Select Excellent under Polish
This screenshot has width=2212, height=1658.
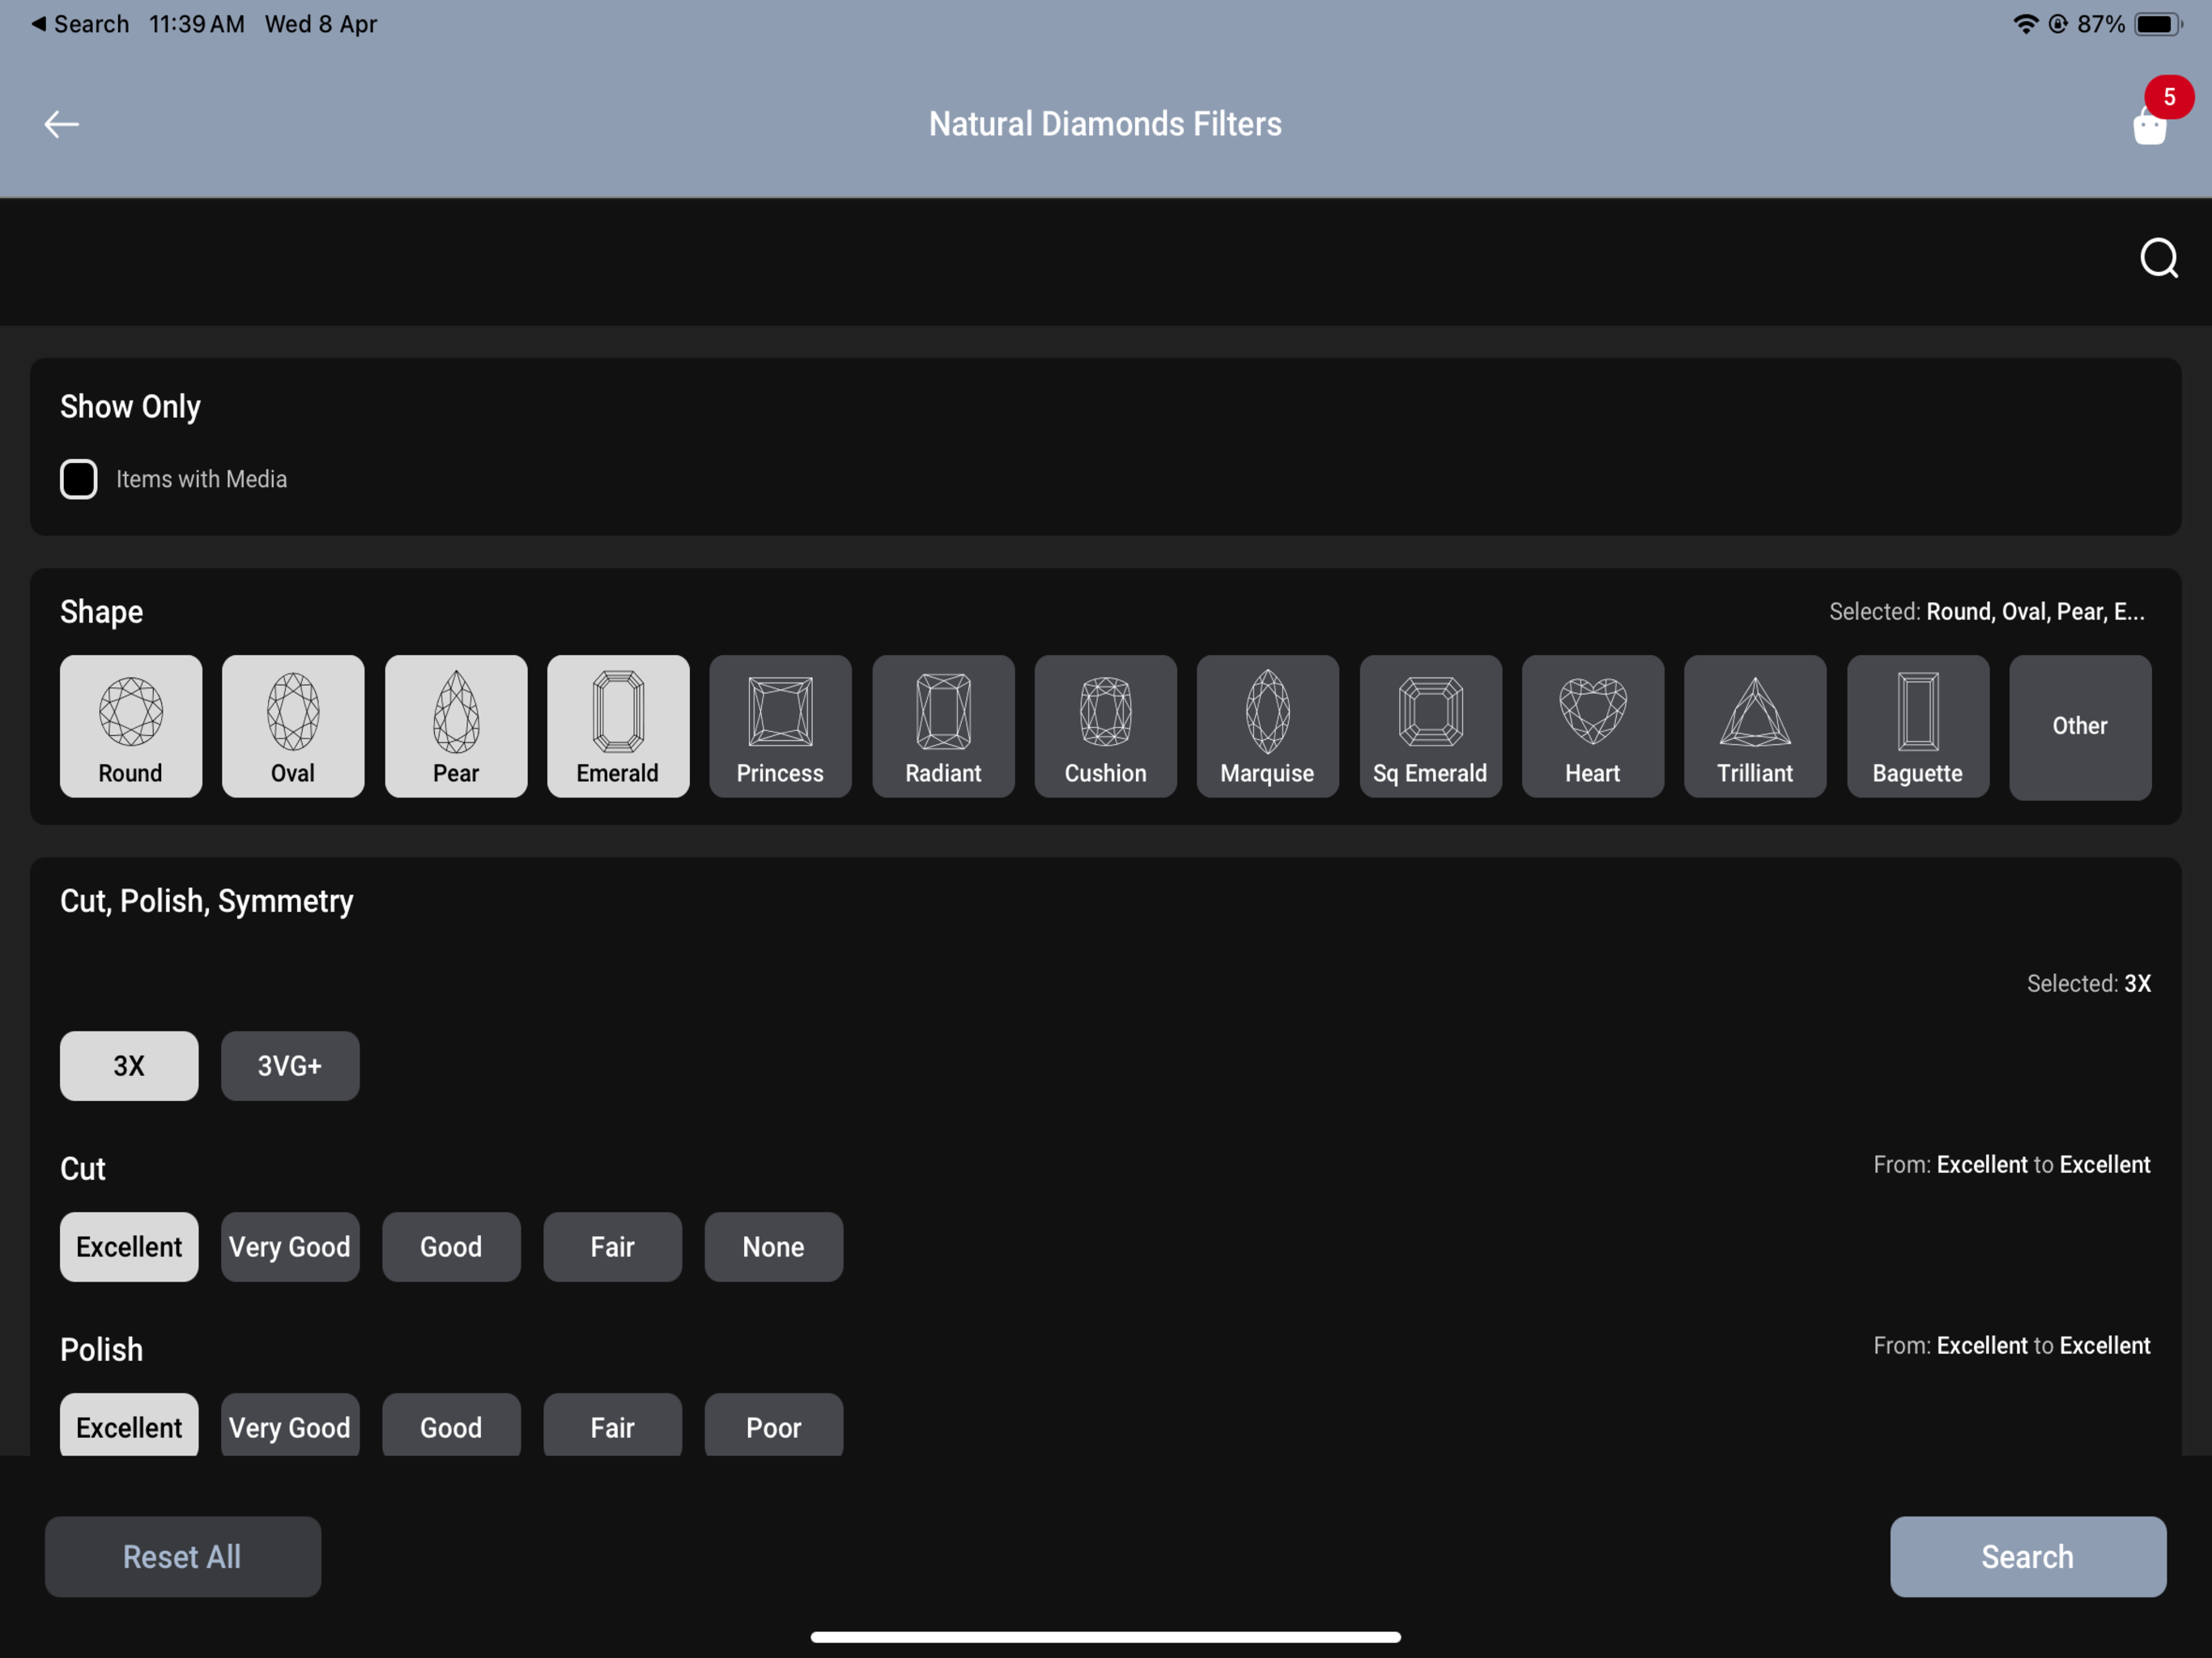click(x=129, y=1425)
